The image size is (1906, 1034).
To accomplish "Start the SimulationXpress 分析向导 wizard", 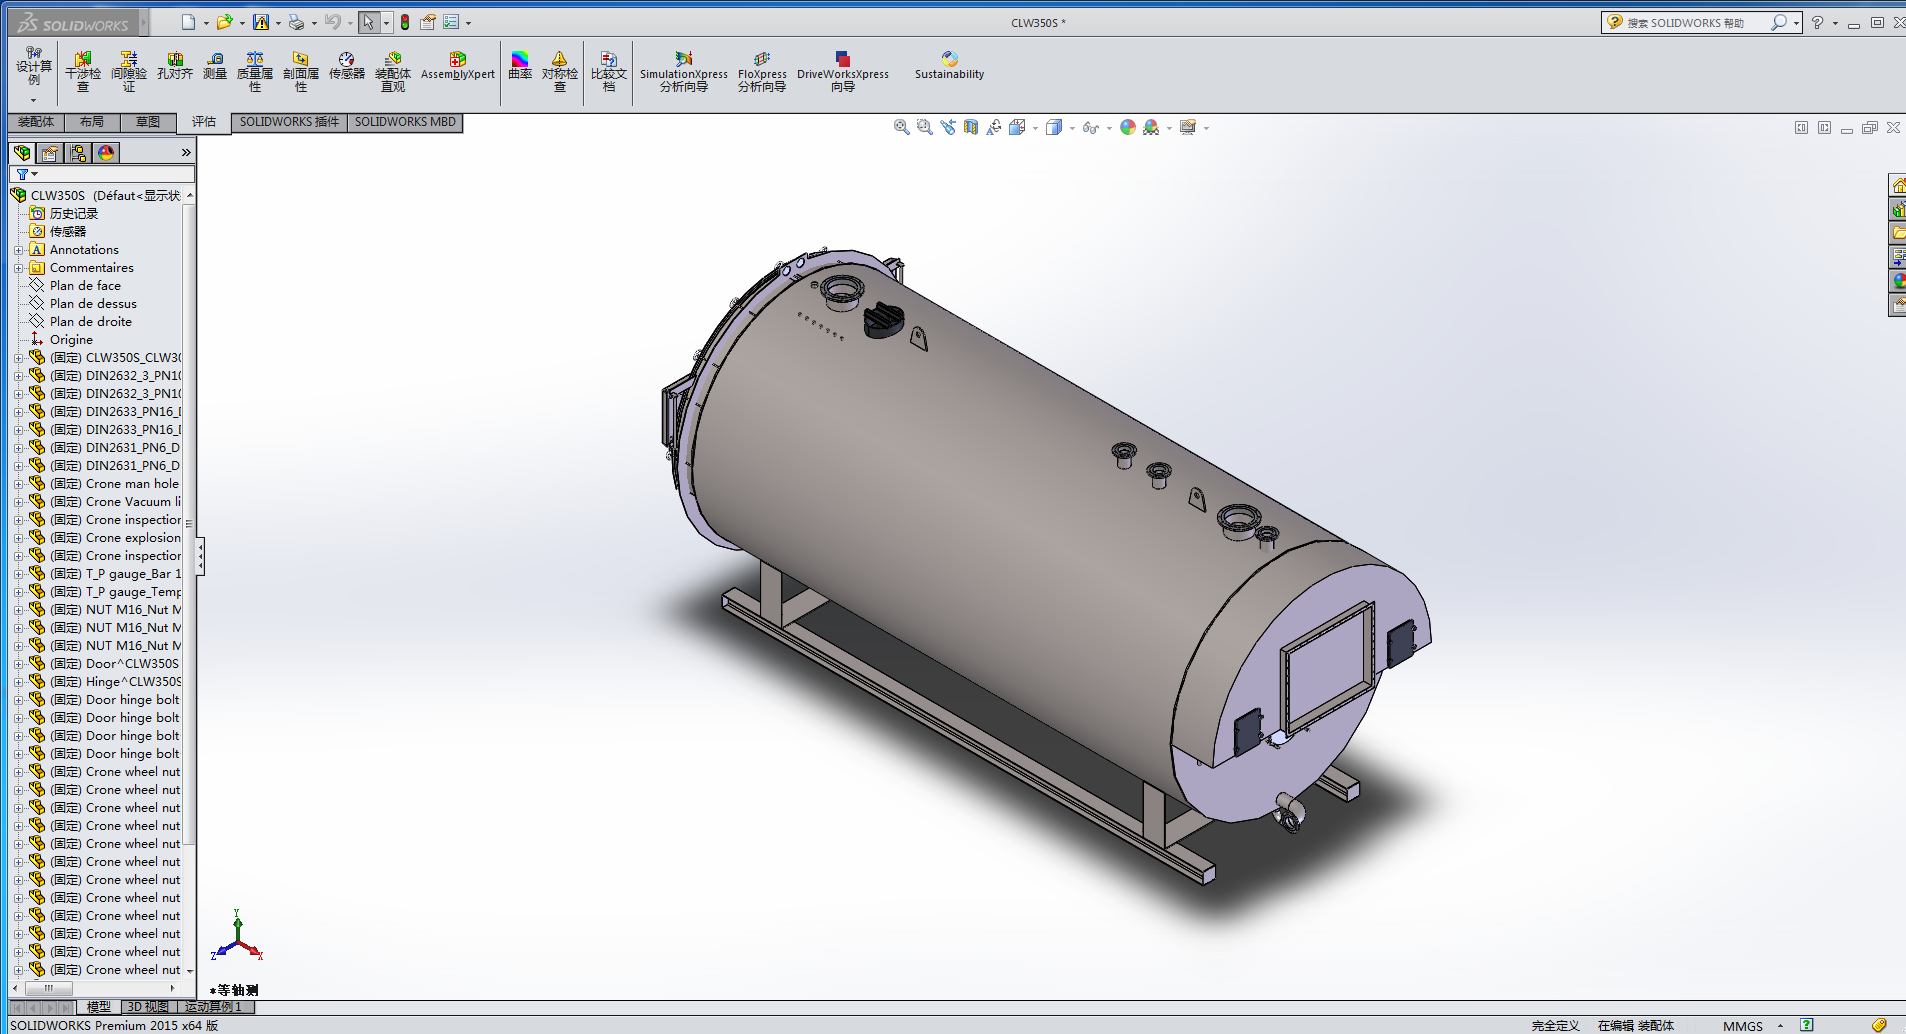I will click(x=682, y=68).
